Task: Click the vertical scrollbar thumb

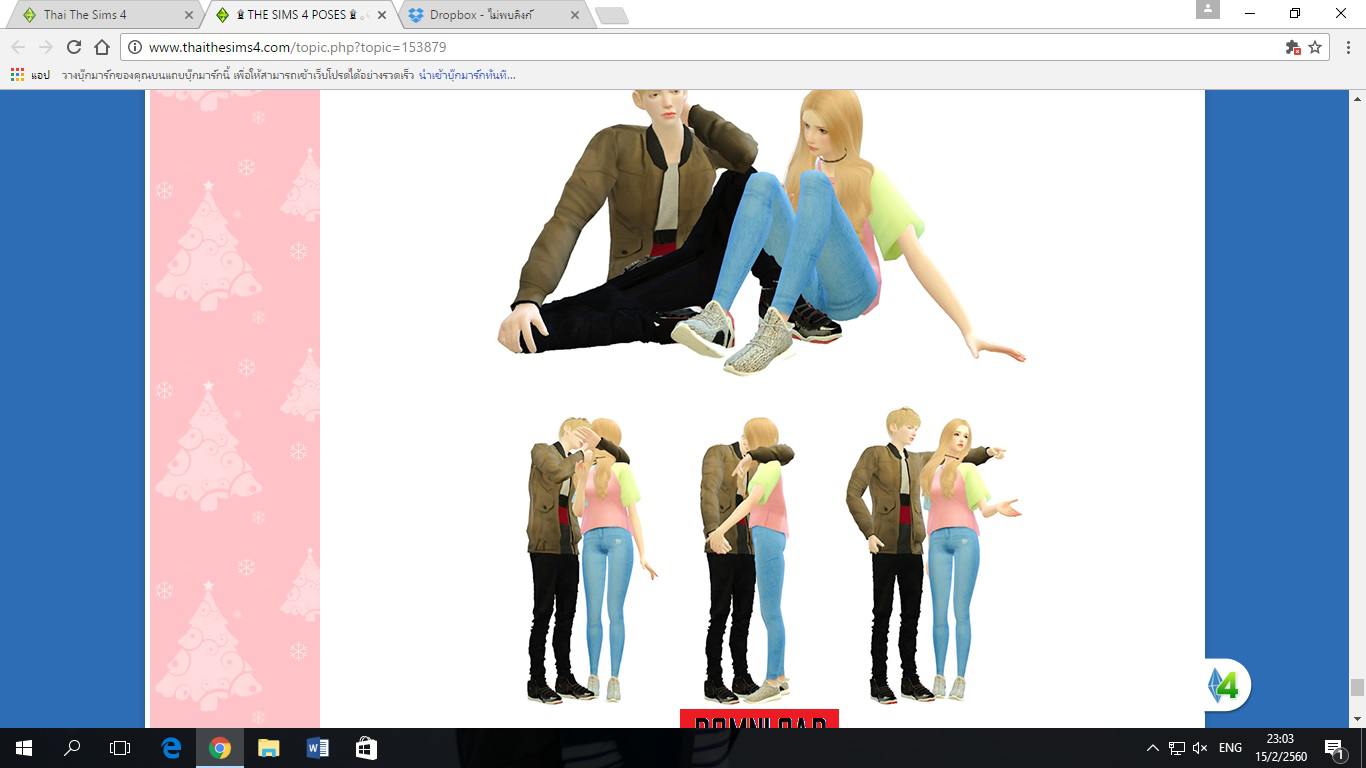Action: [x=1357, y=687]
